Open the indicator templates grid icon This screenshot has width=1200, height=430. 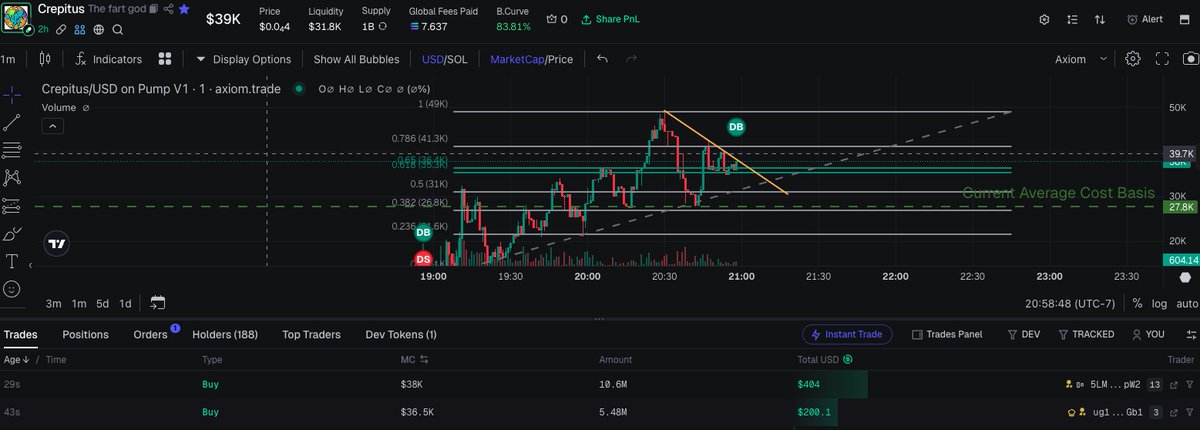165,59
